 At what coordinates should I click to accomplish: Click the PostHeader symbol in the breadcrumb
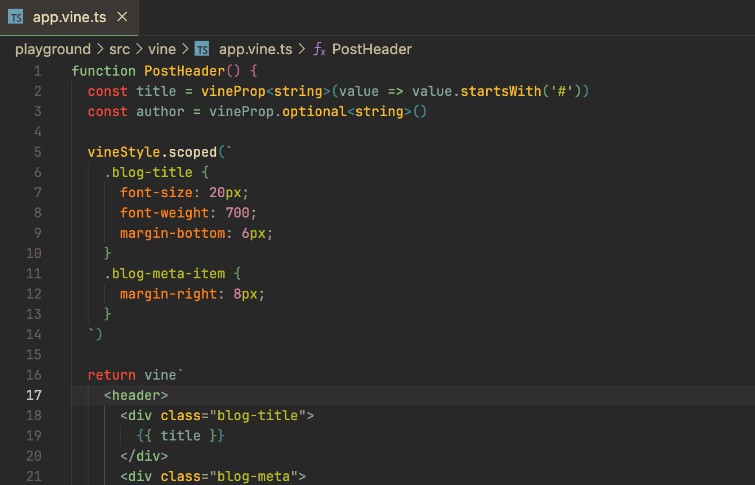(372, 49)
